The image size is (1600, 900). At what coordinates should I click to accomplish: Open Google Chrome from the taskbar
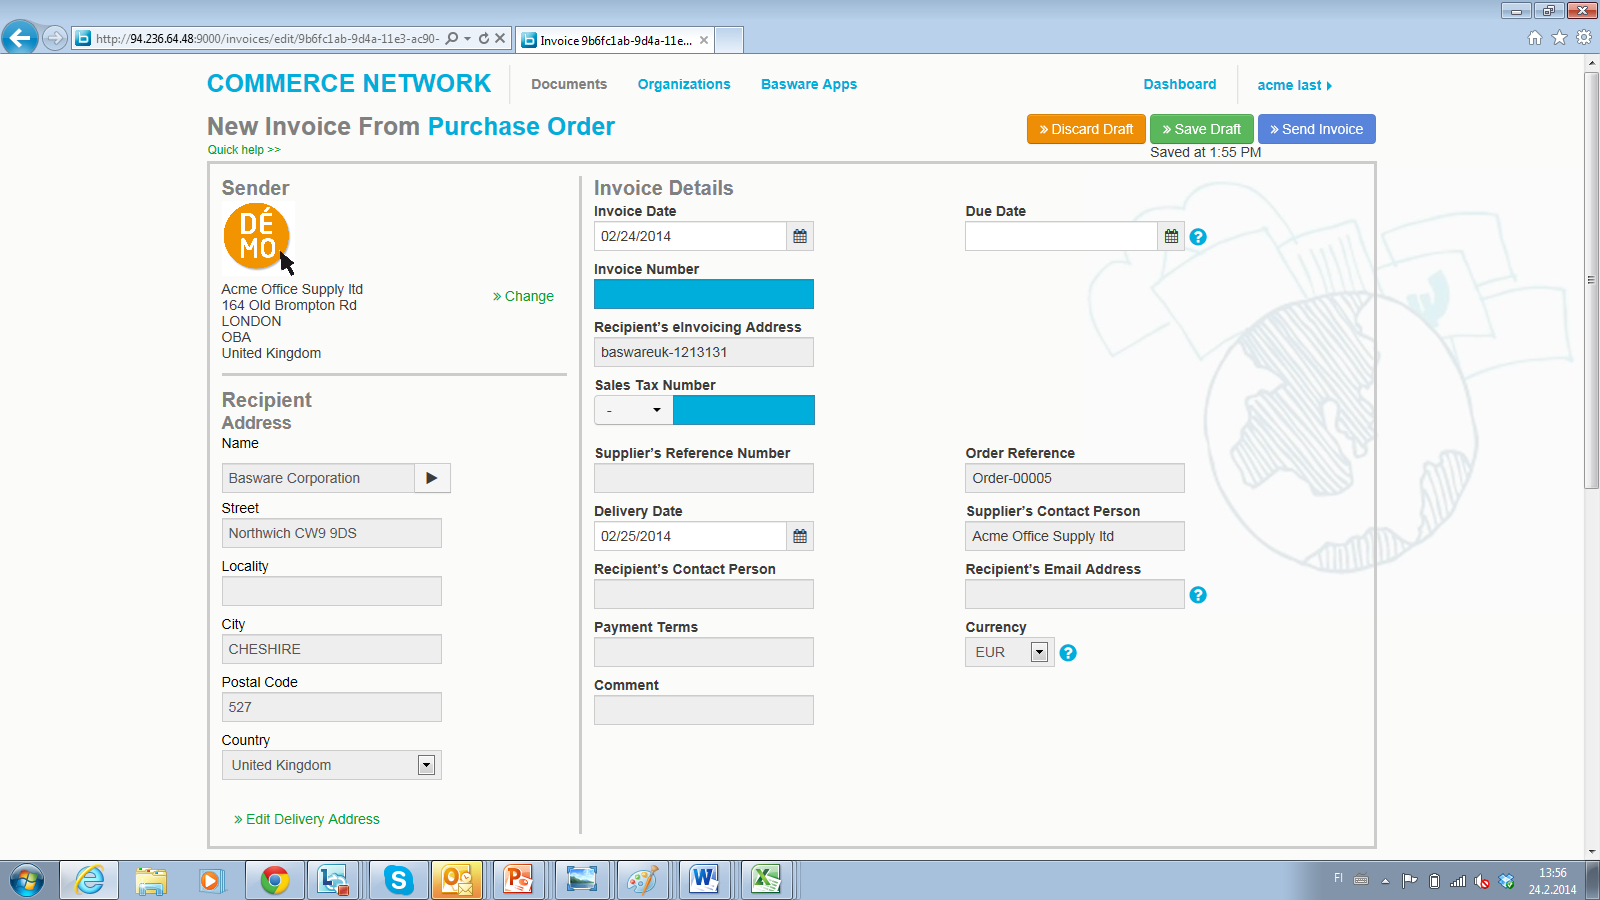(x=275, y=880)
